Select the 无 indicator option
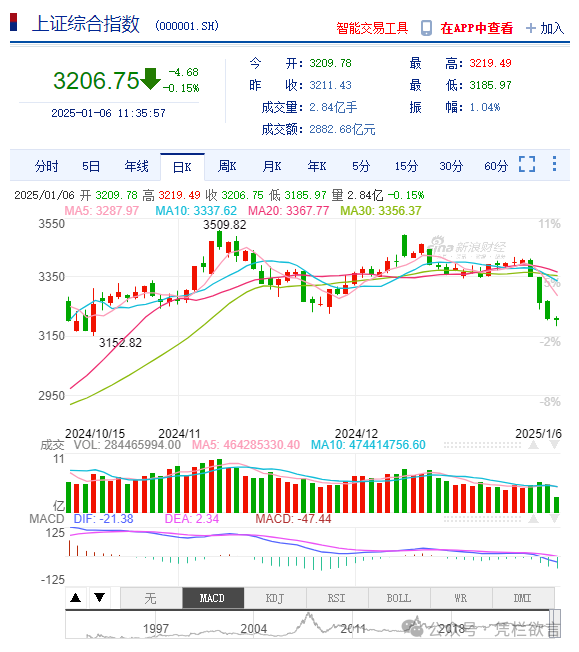The height and width of the screenshot is (652, 579). 151,598
